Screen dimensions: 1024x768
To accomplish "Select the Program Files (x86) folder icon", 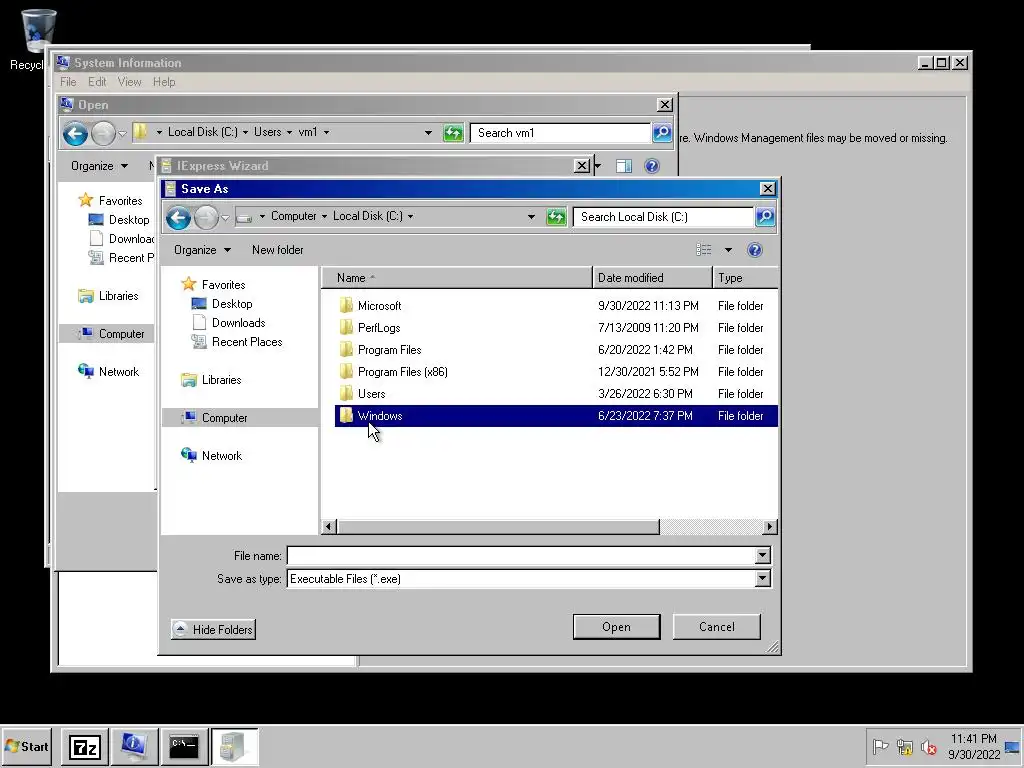I will [x=346, y=372].
